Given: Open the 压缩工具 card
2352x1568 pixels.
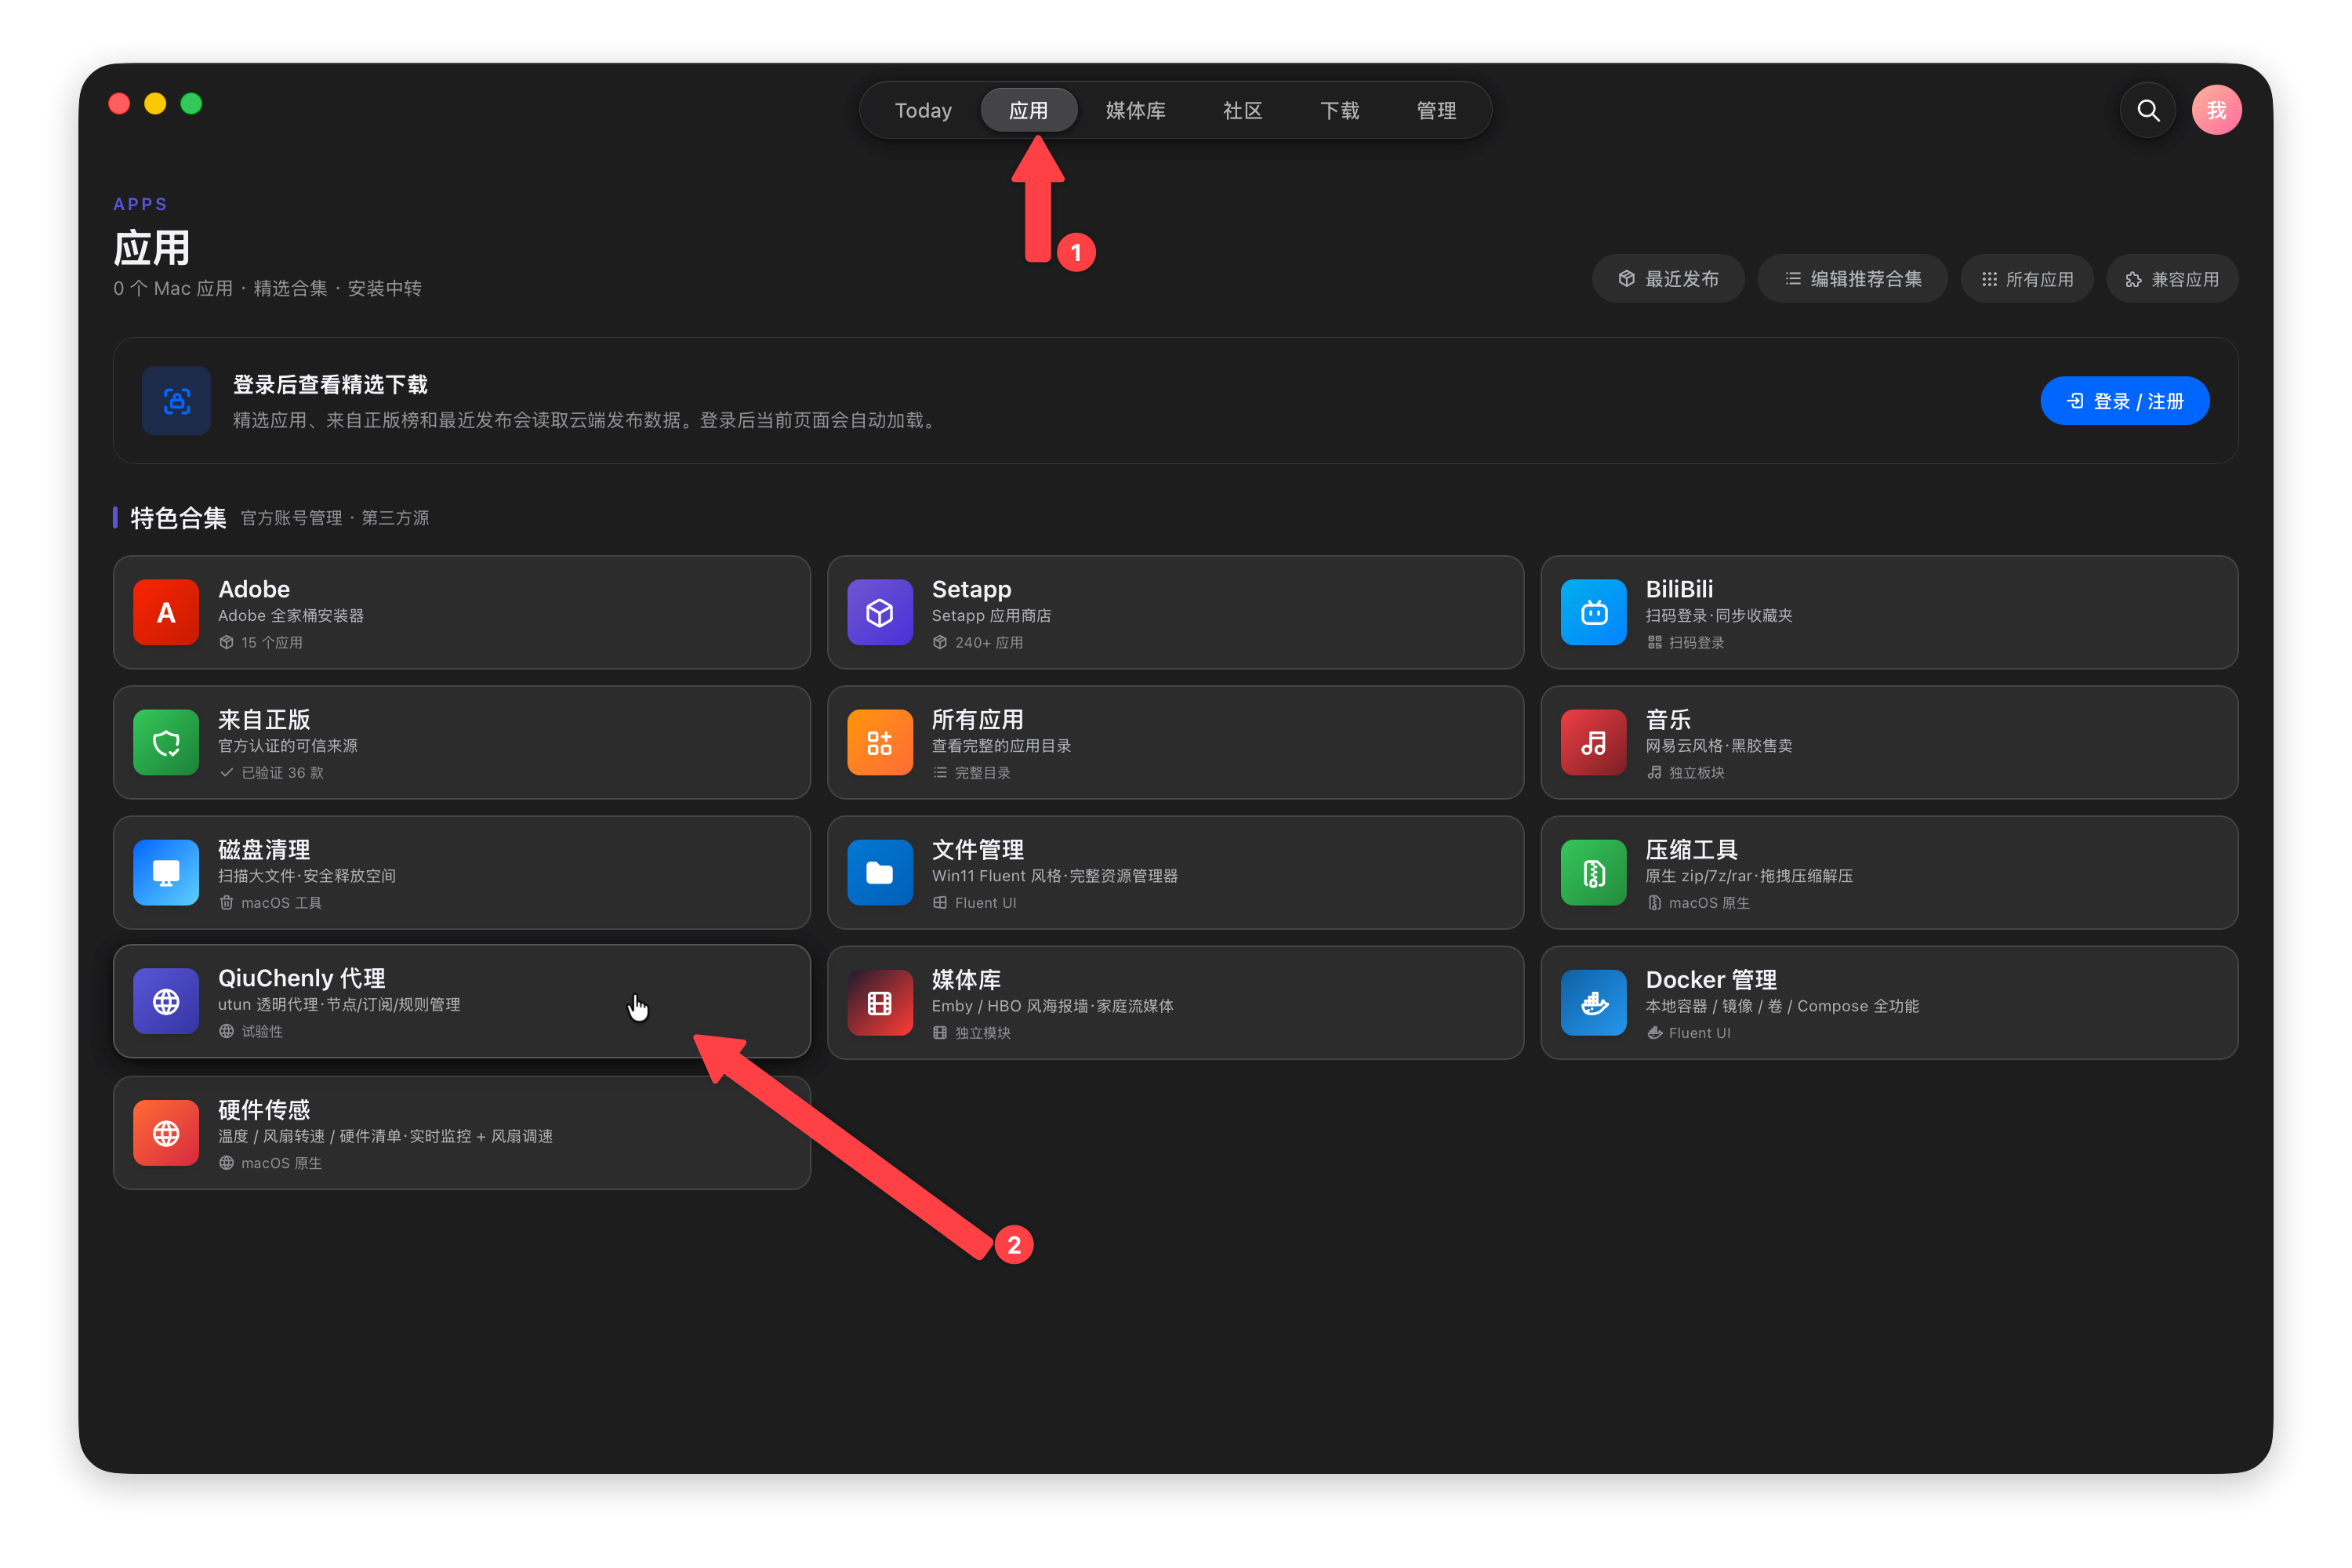Looking at the screenshot, I should [1889, 872].
